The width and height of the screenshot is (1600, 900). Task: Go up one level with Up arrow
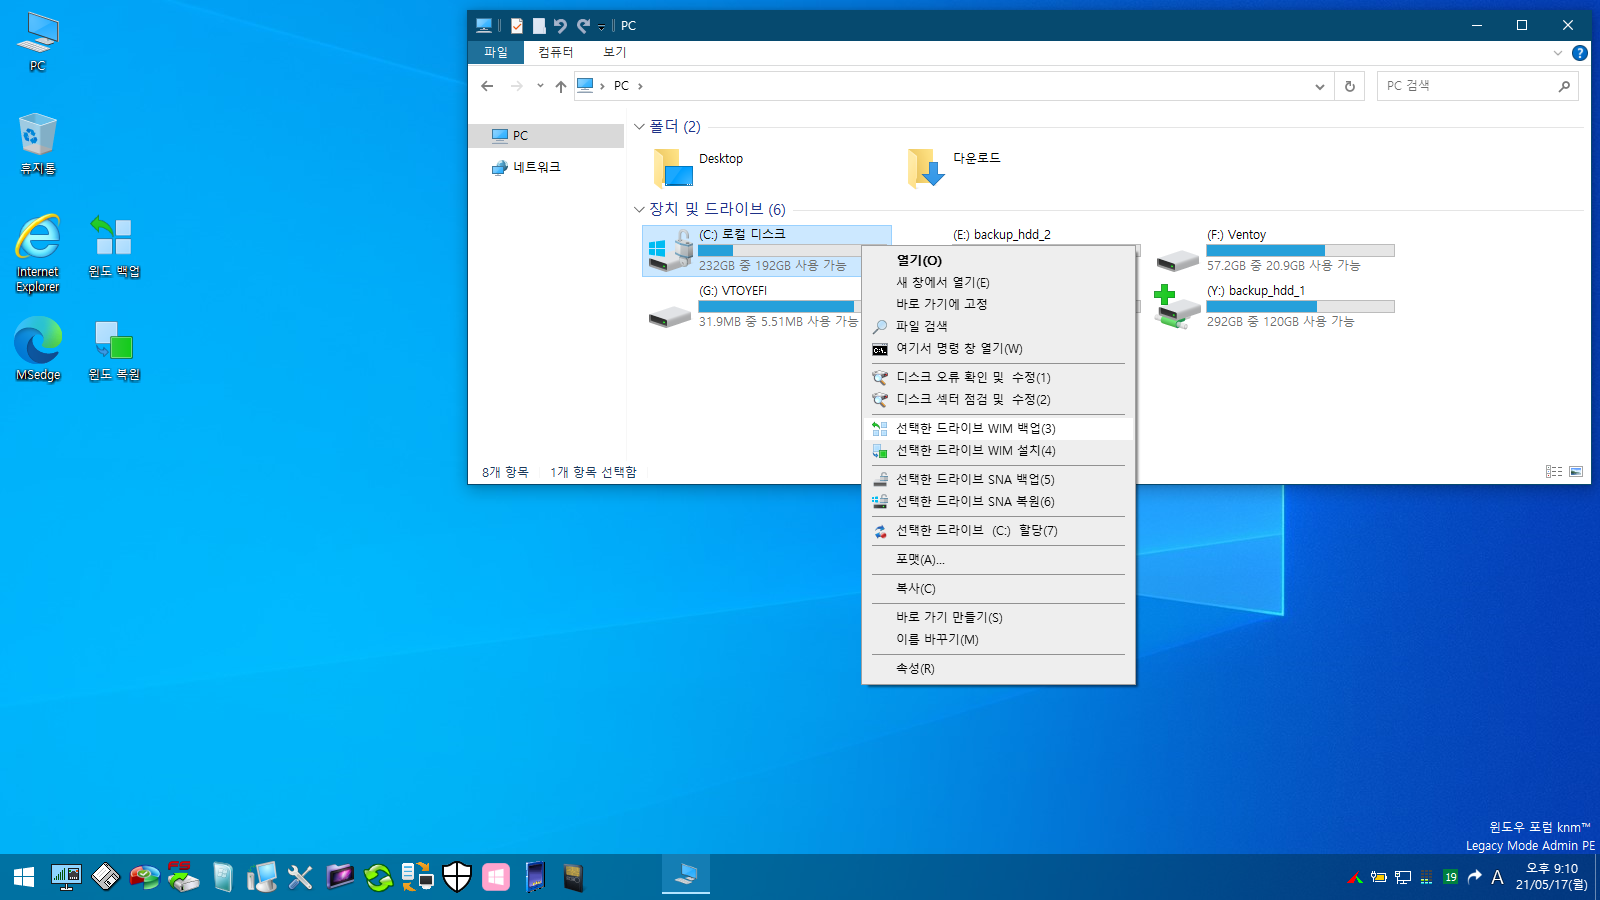click(561, 86)
